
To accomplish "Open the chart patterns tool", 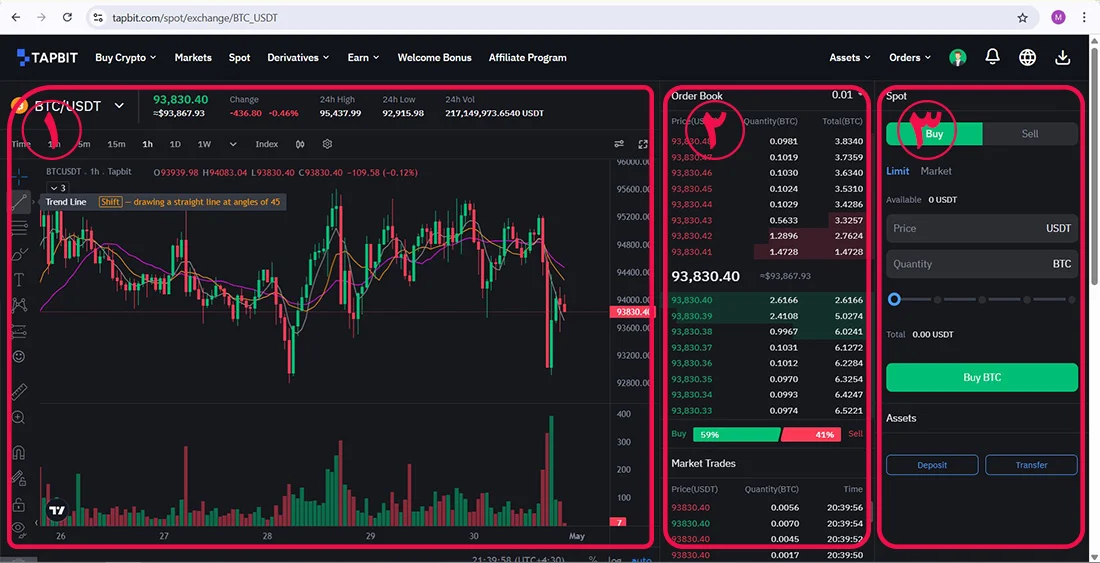I will tap(19, 305).
